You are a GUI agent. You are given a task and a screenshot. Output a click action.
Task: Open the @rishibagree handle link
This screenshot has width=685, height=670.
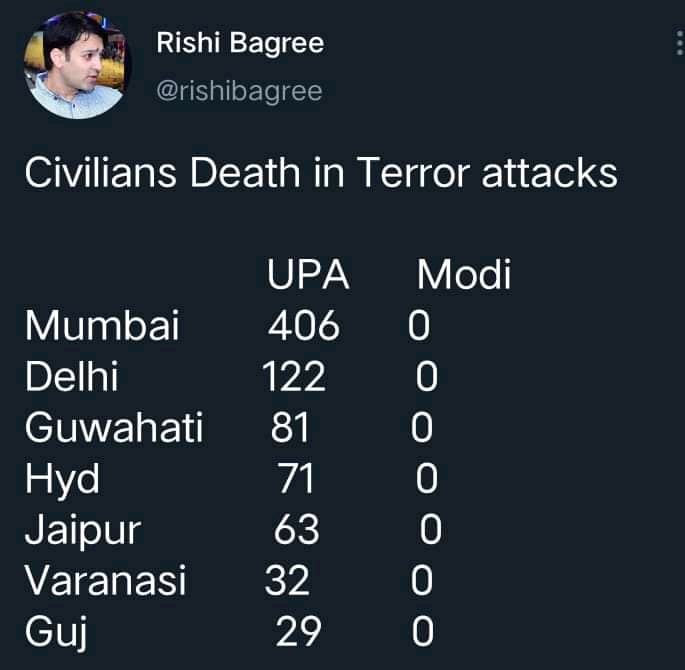[239, 91]
